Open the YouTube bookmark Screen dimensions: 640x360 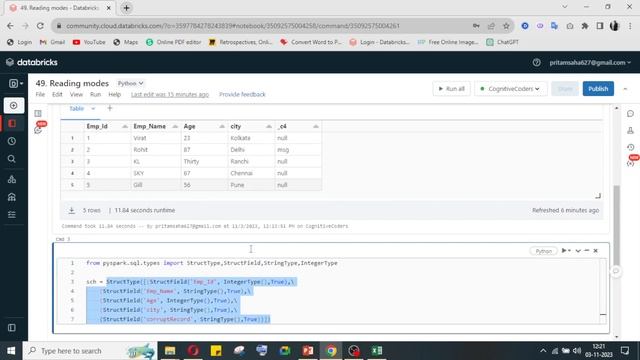tap(89, 42)
